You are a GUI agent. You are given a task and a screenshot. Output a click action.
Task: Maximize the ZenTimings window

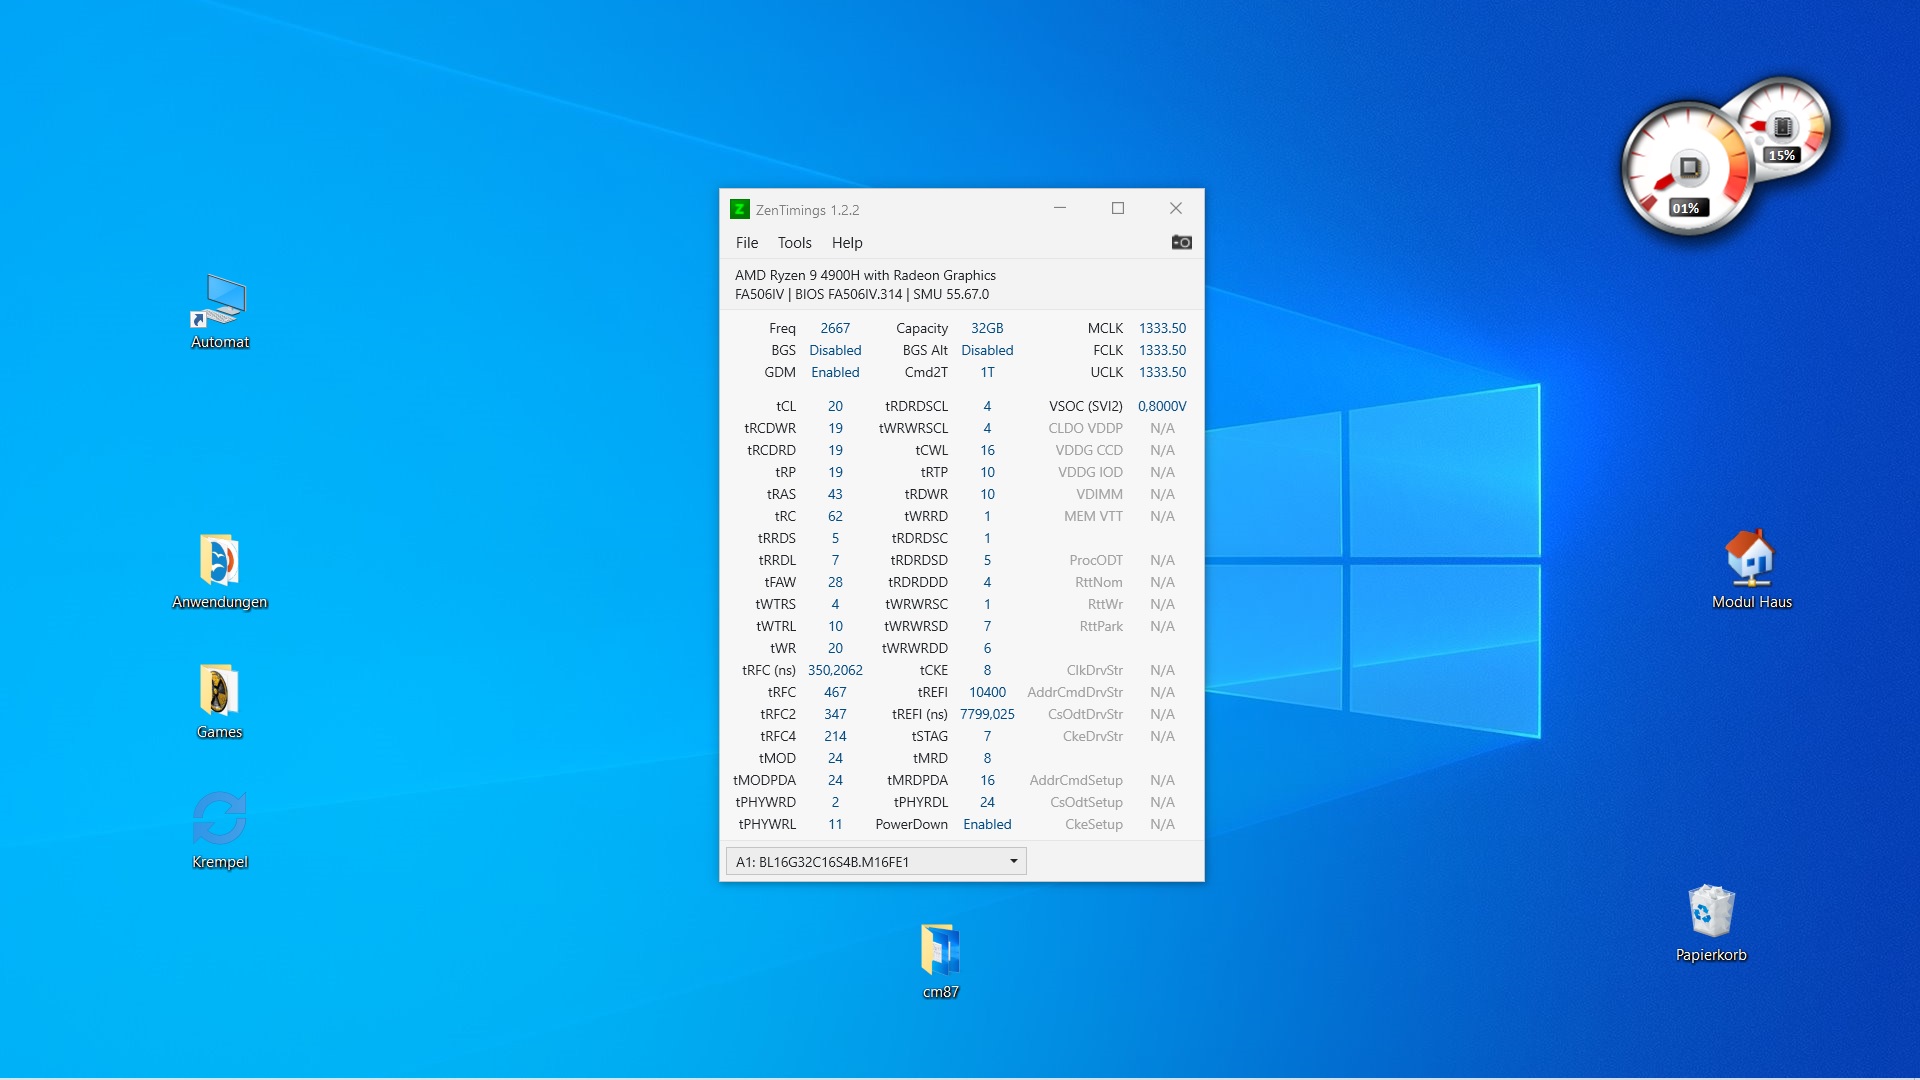click(x=1117, y=208)
